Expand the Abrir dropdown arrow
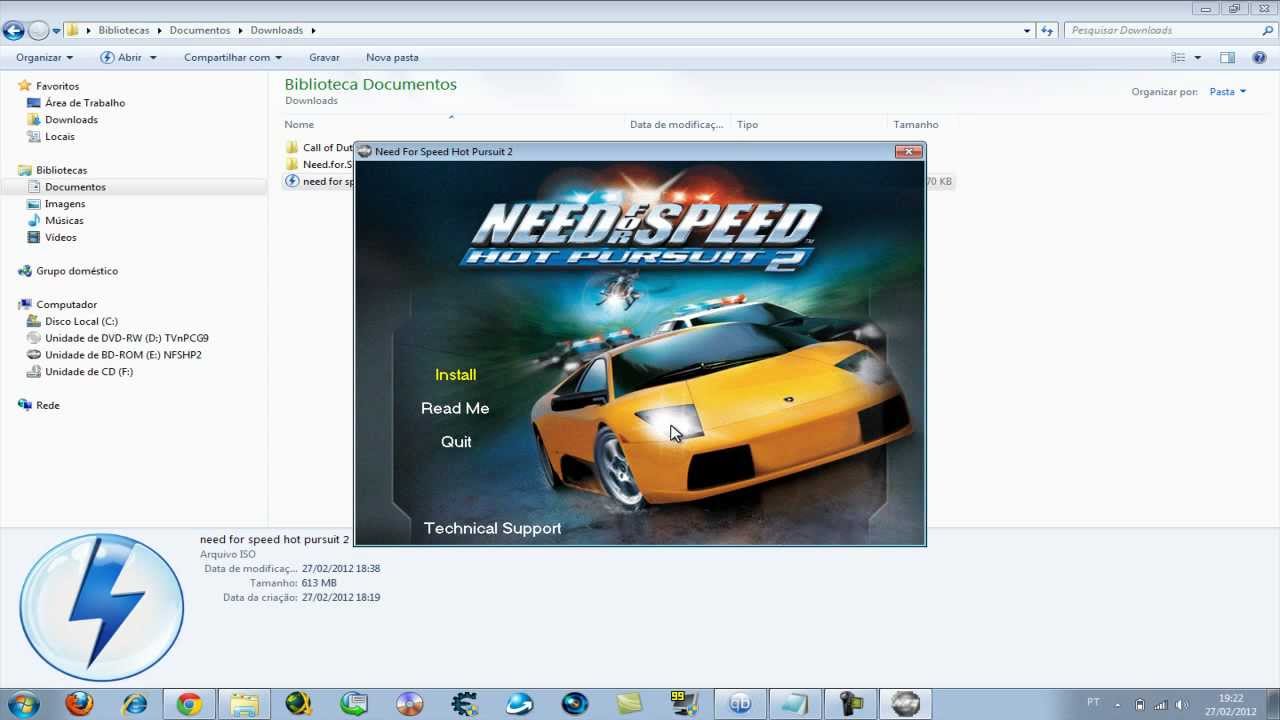 click(x=153, y=58)
